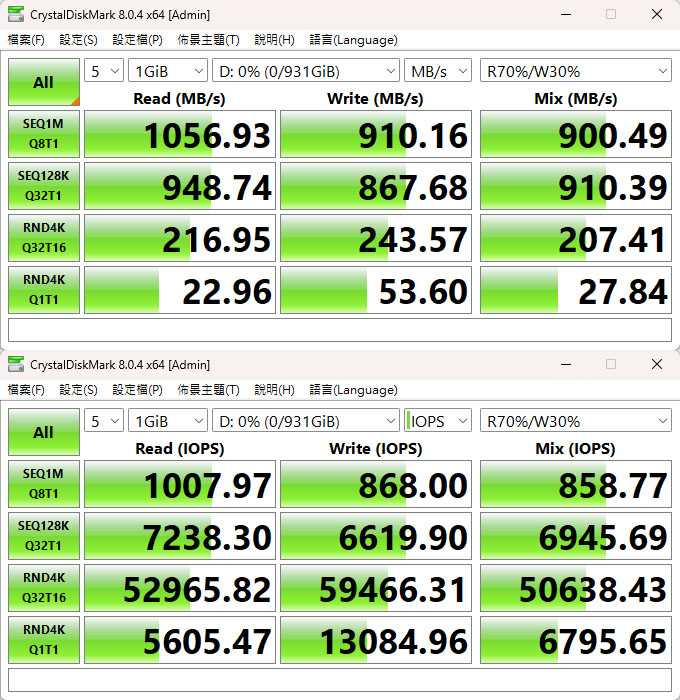This screenshot has height=700, width=680.
Task: Click the 22.96 read result cell
Action: coord(180,290)
